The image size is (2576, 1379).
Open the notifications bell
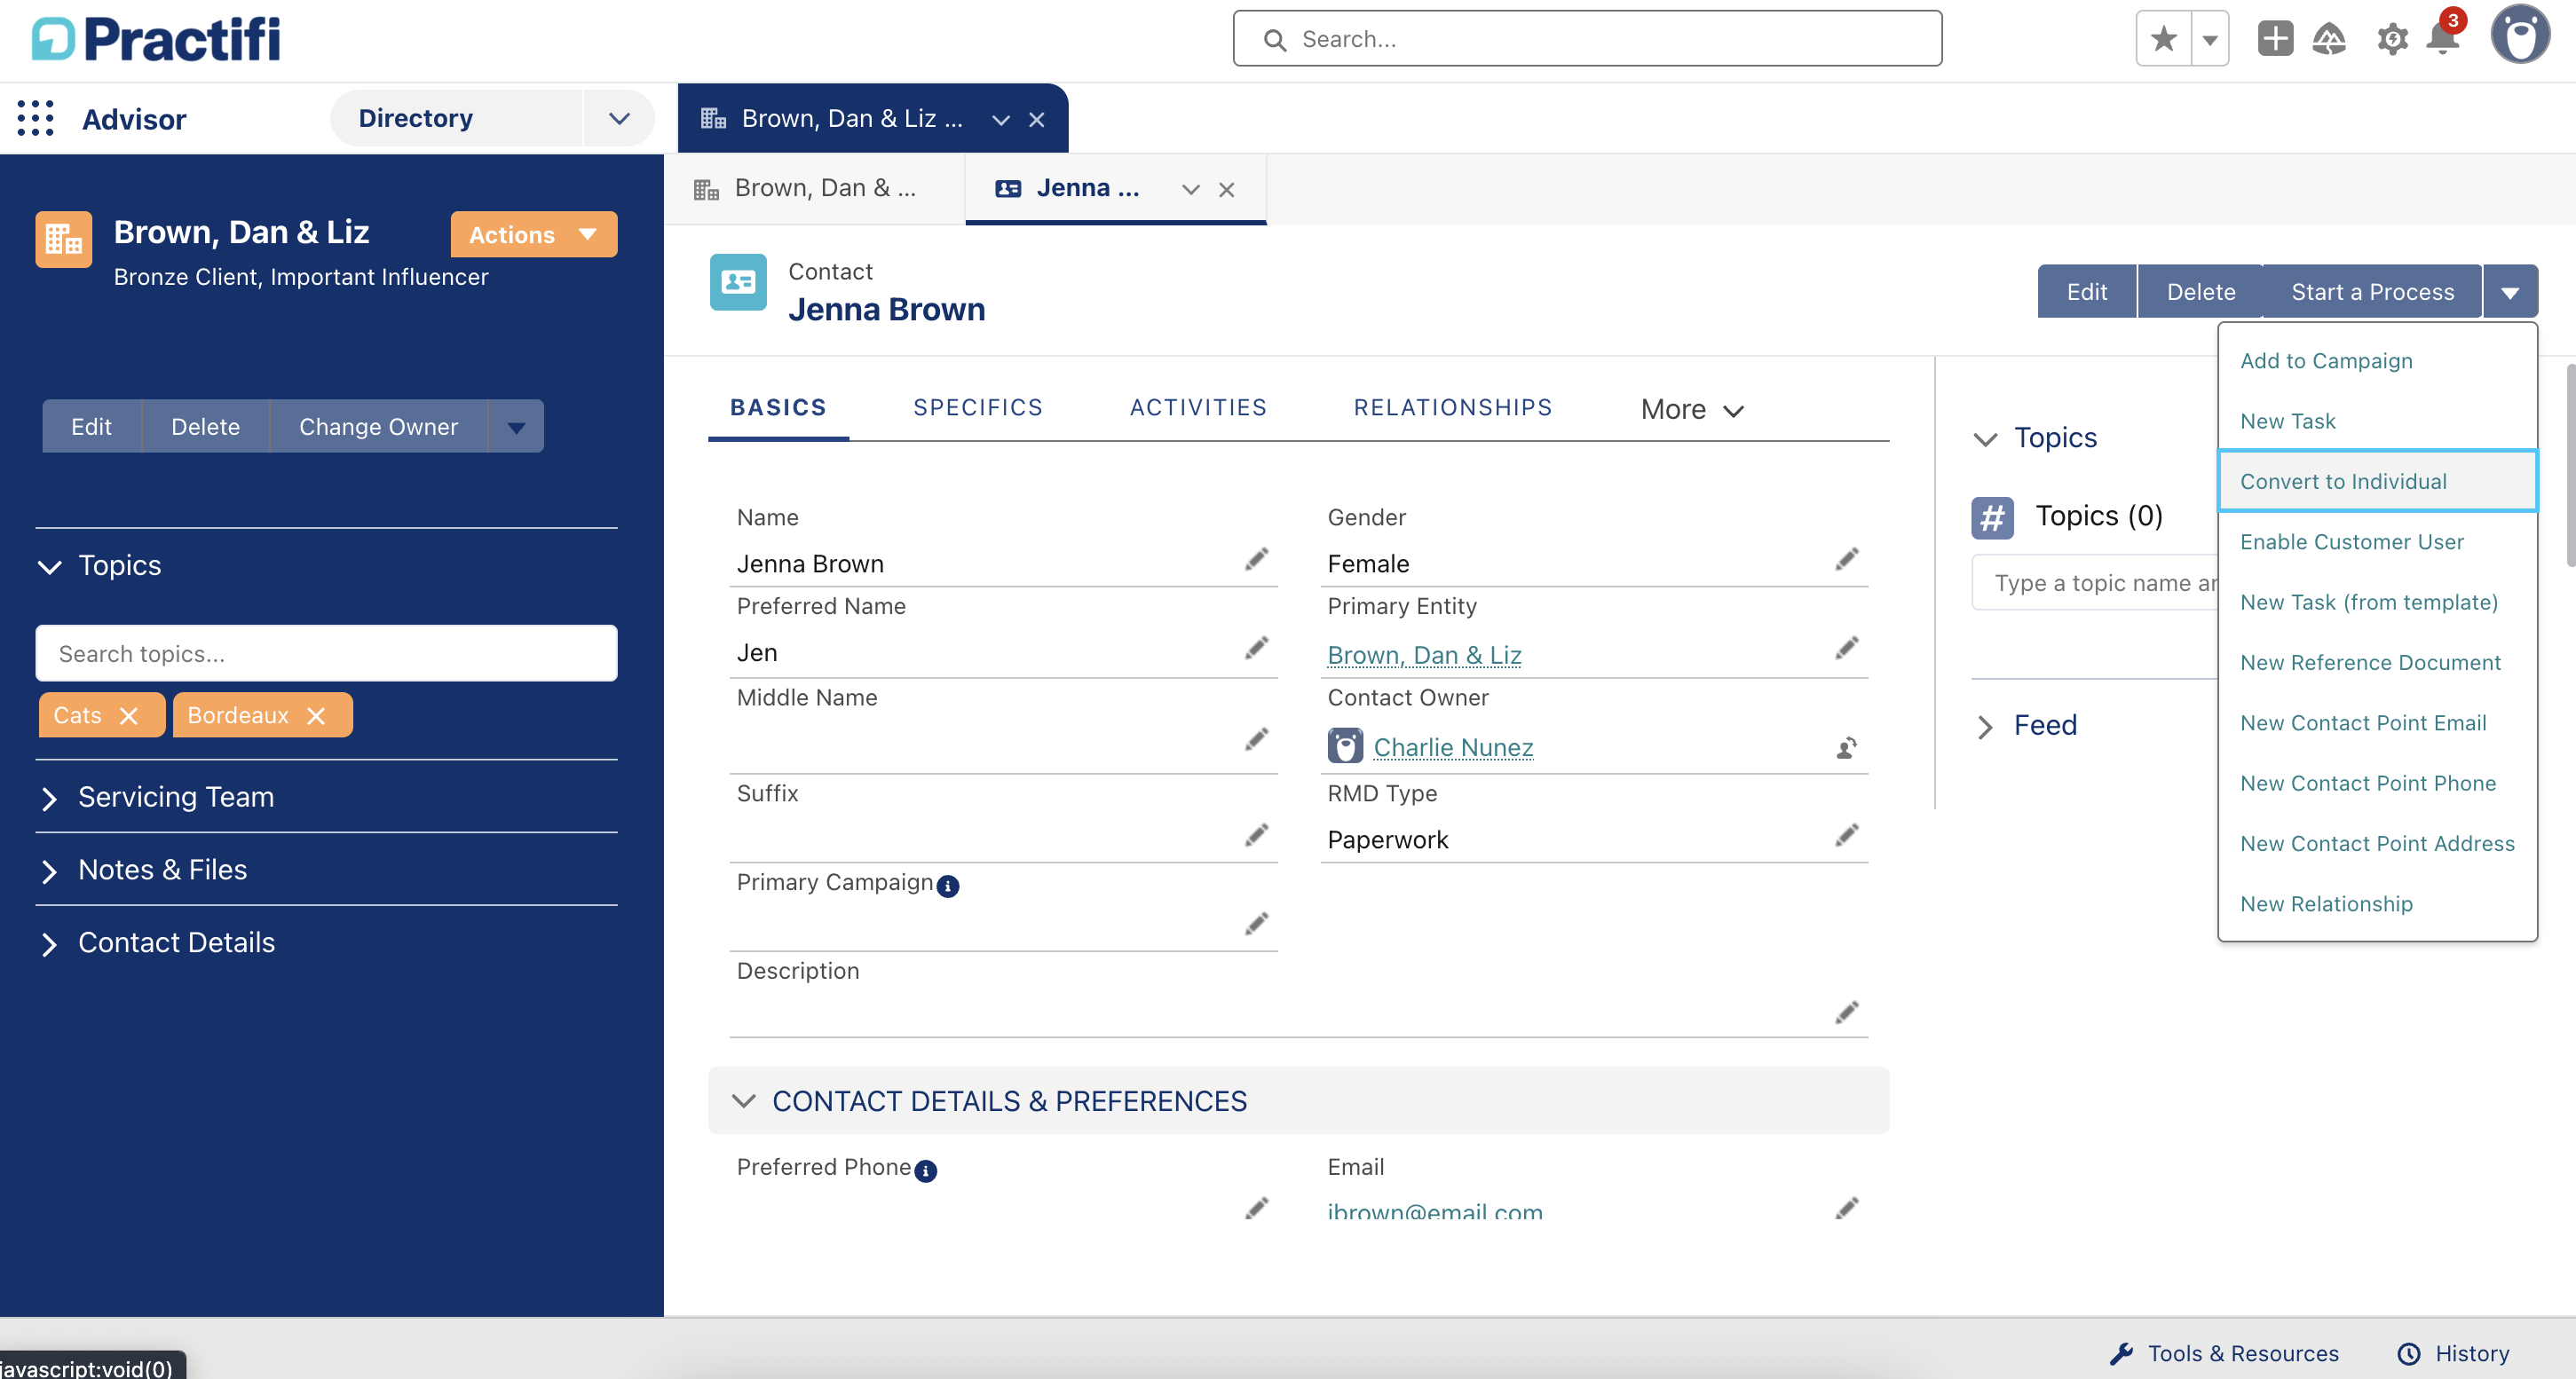coord(2442,38)
